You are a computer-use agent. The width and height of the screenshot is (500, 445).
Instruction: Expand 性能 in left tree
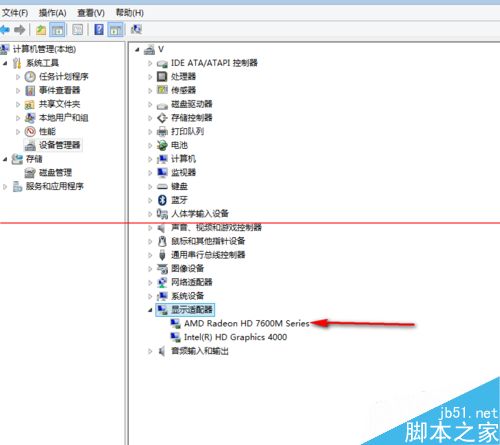[18, 132]
